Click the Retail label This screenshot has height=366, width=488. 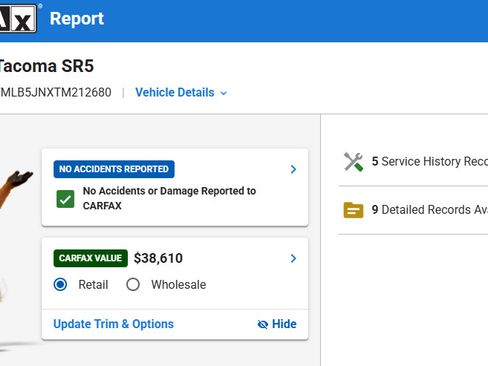point(93,285)
